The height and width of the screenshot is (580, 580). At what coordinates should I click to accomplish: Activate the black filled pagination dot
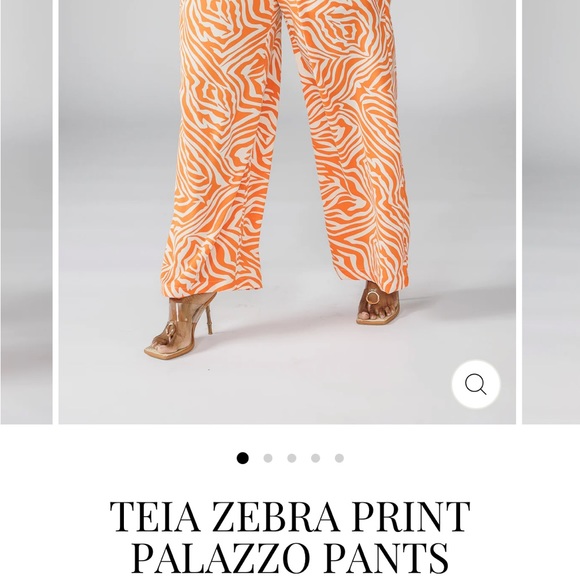[243, 458]
